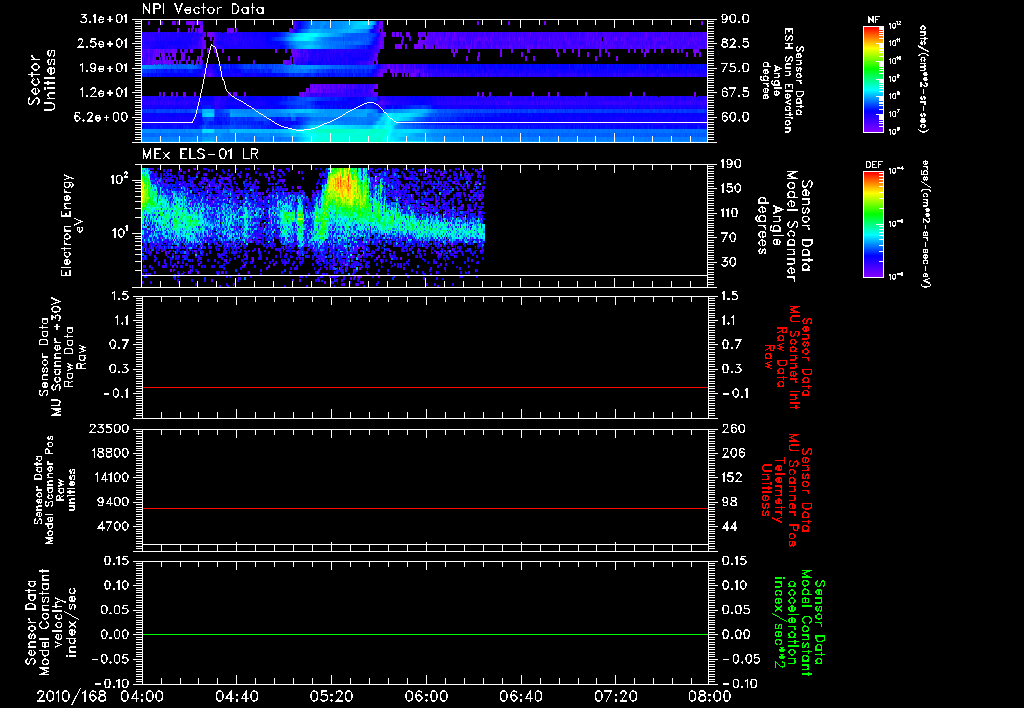Screen dimensions: 1024x708
Task: Click the "MEx ELS-01 LR" panel title
Action: [x=200, y=155]
